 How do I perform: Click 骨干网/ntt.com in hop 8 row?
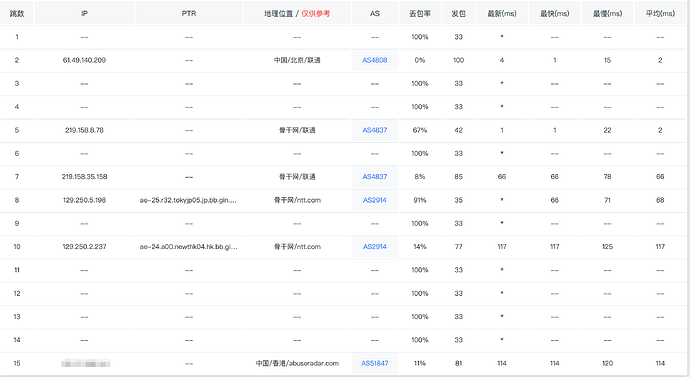pos(297,200)
